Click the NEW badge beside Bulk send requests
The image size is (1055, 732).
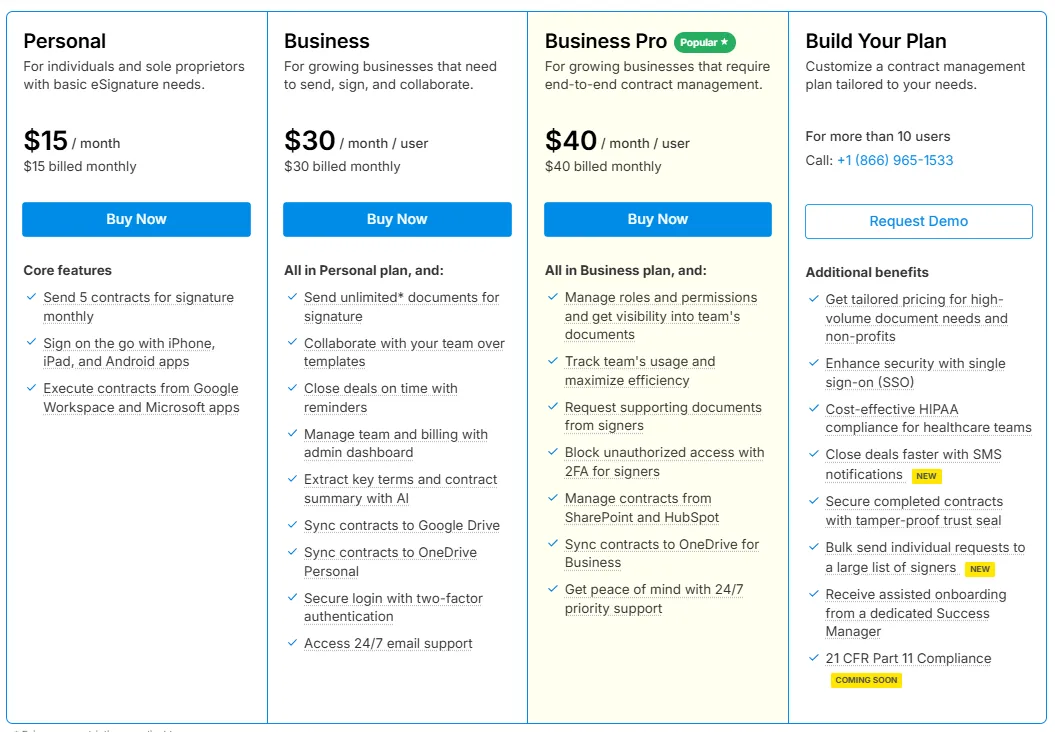click(x=979, y=569)
